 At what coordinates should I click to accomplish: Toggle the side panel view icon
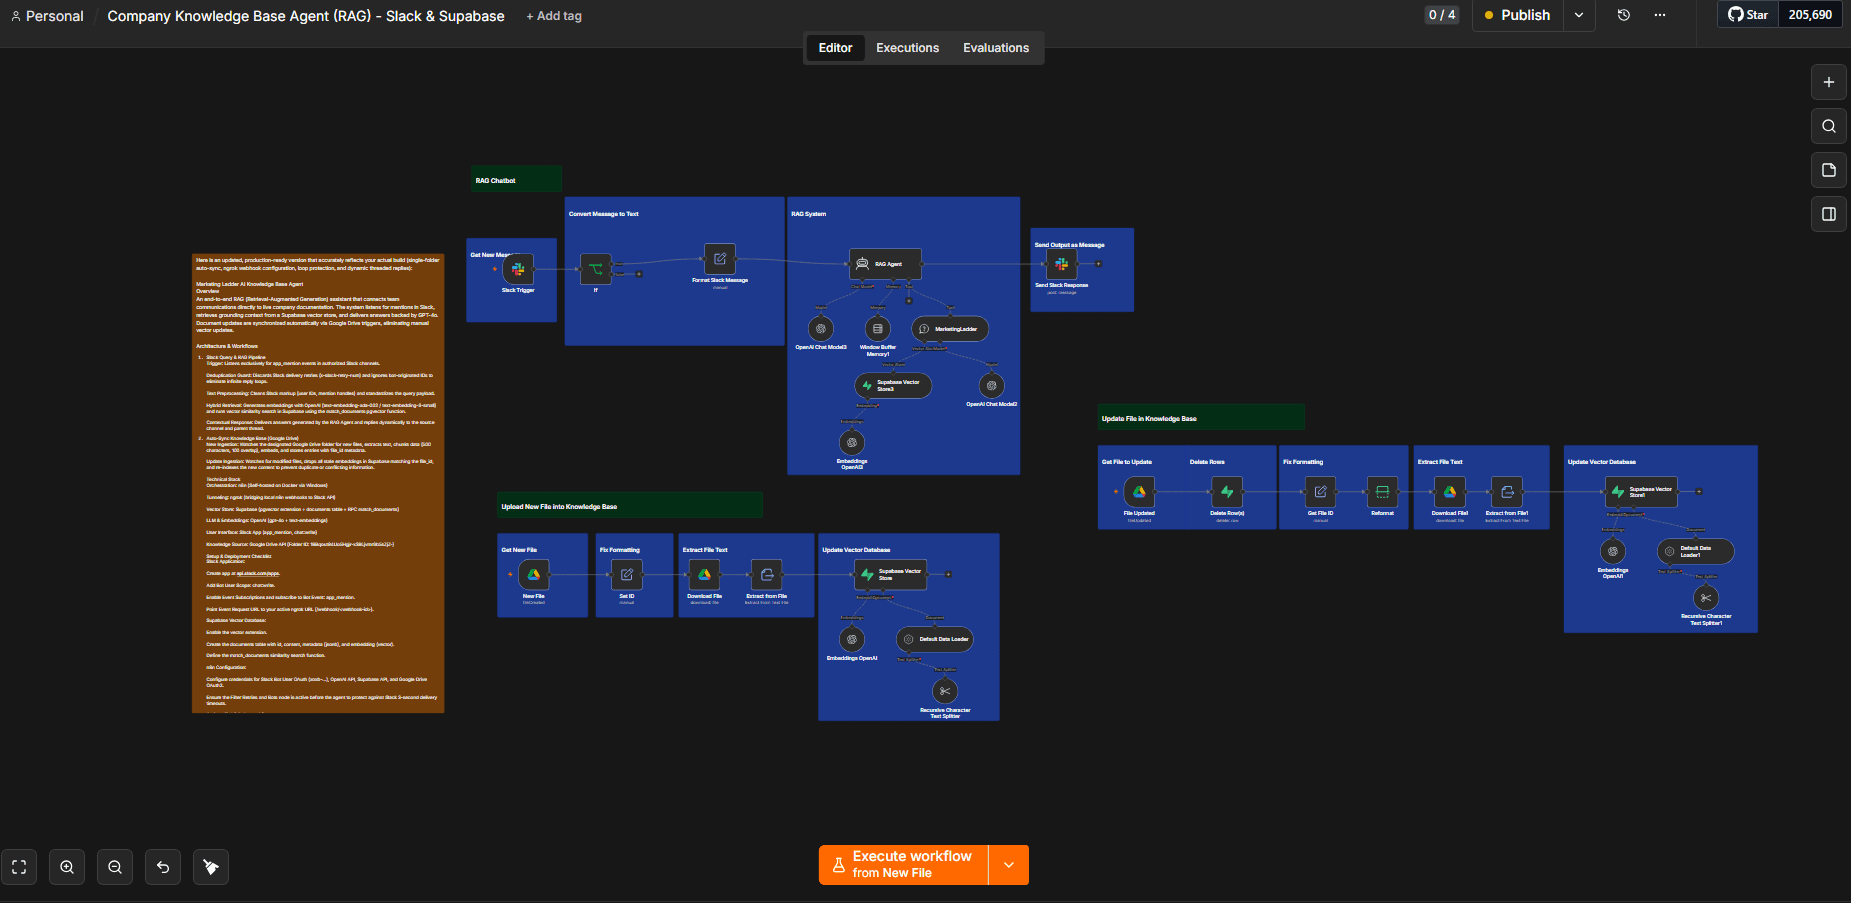(x=1829, y=214)
